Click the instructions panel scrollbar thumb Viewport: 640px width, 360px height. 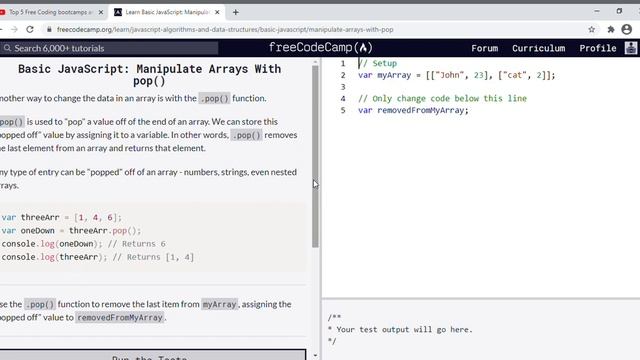pos(315,156)
